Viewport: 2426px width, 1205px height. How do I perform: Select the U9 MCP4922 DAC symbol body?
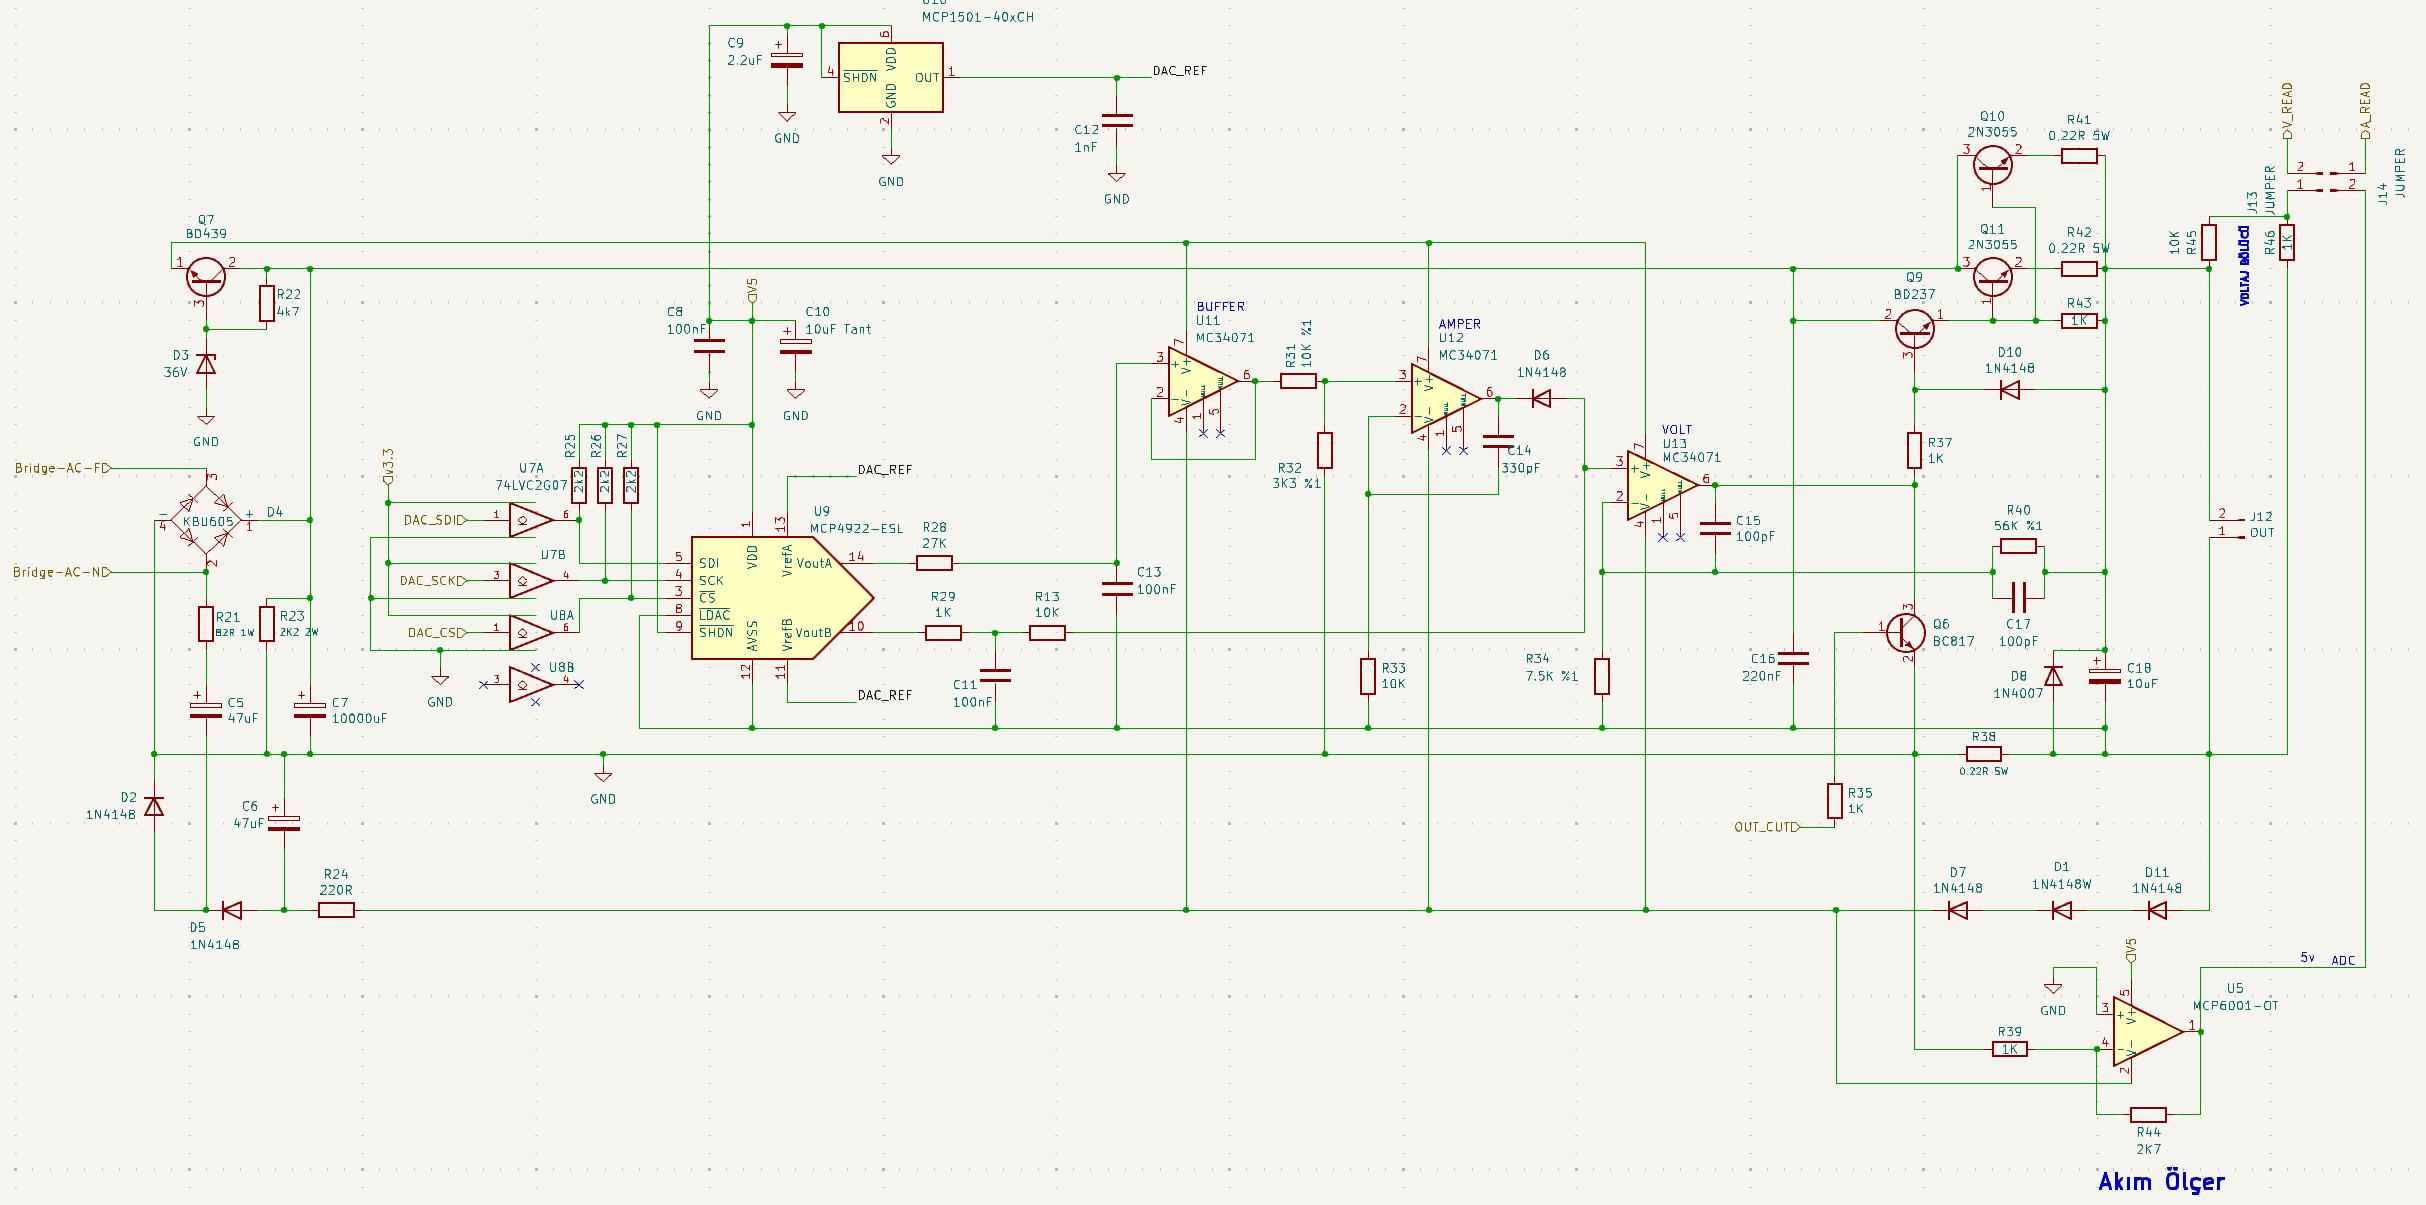click(x=782, y=598)
